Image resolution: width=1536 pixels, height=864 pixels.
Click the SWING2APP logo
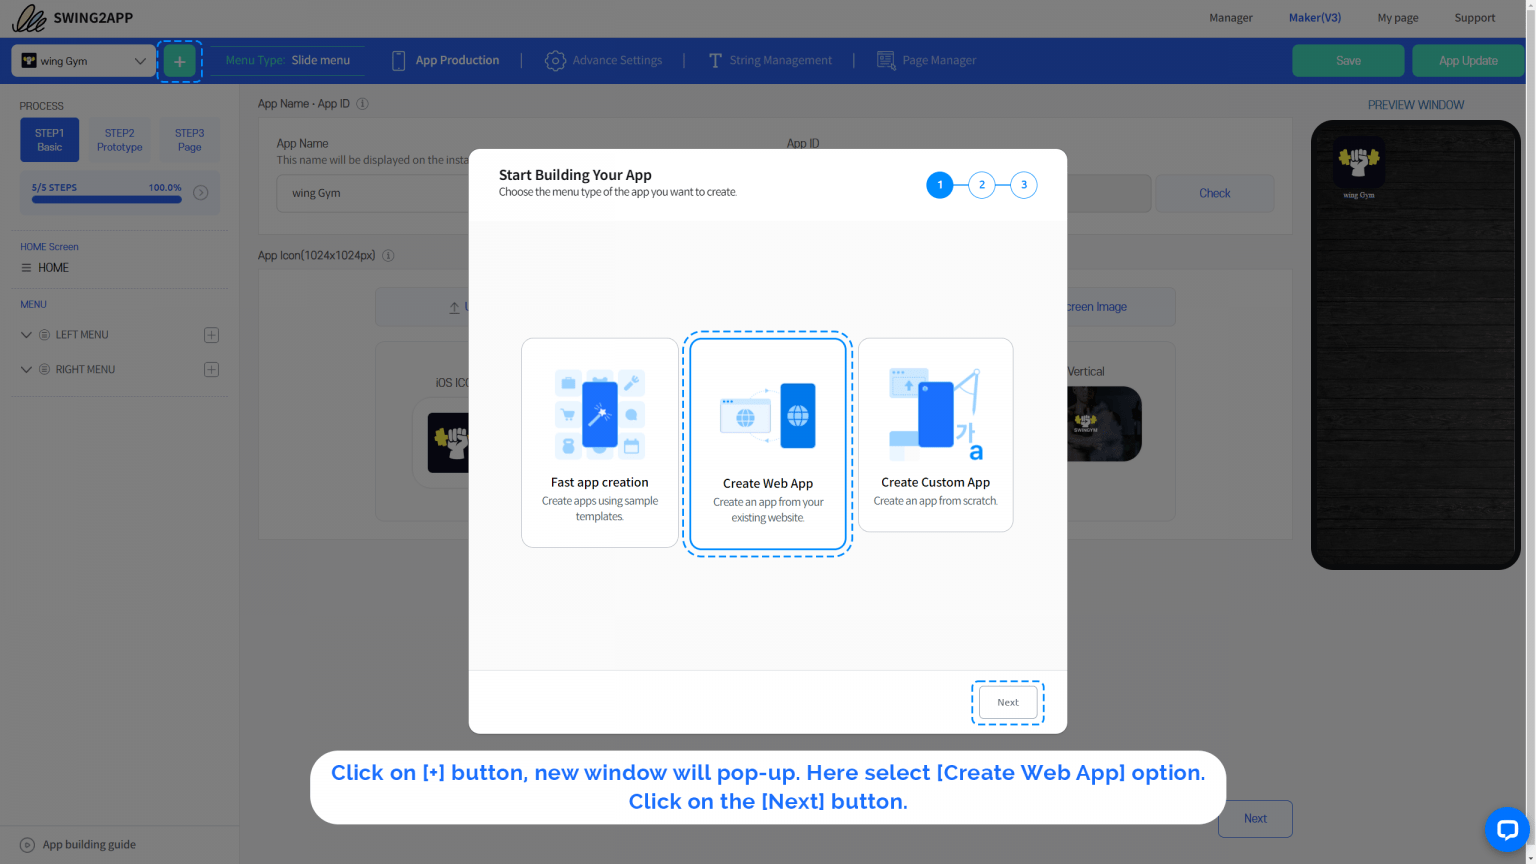coord(73,18)
